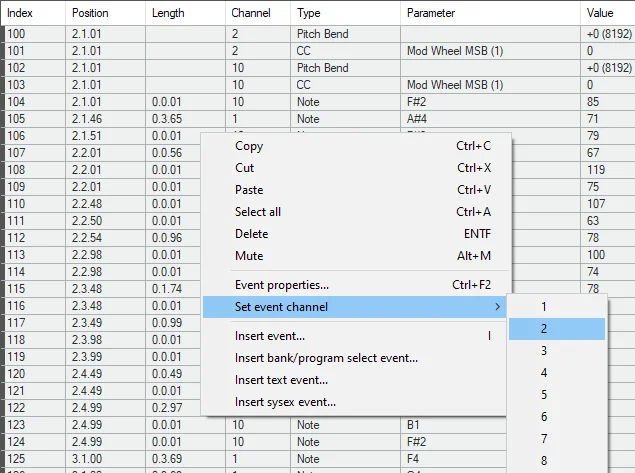Choose Insert event... in the context menu
635x473 pixels.
point(354,336)
